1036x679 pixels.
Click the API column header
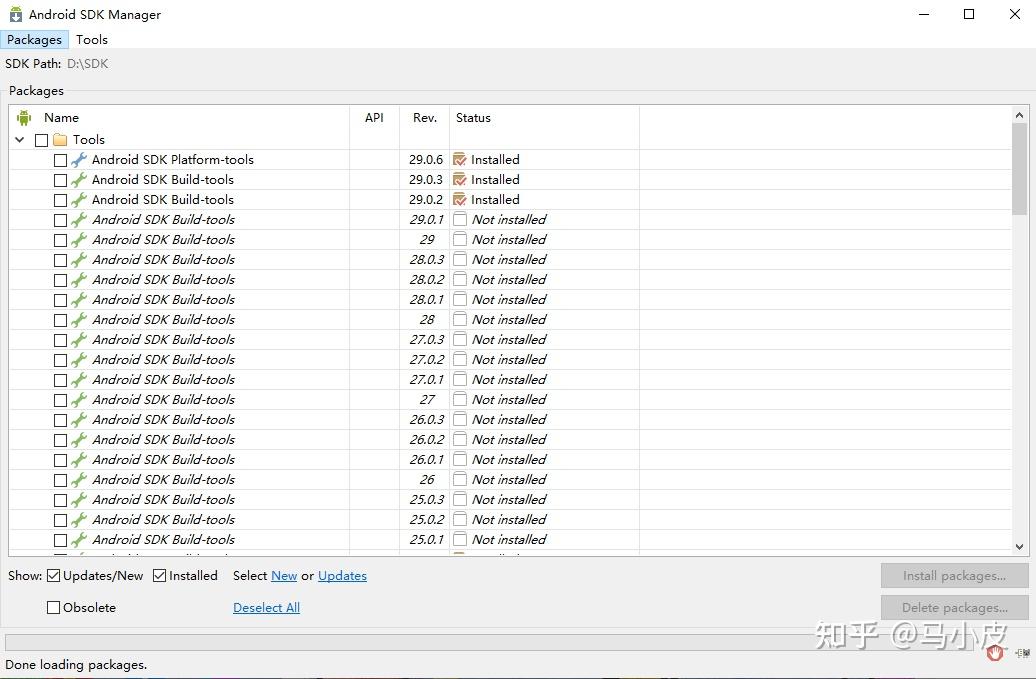tap(374, 118)
